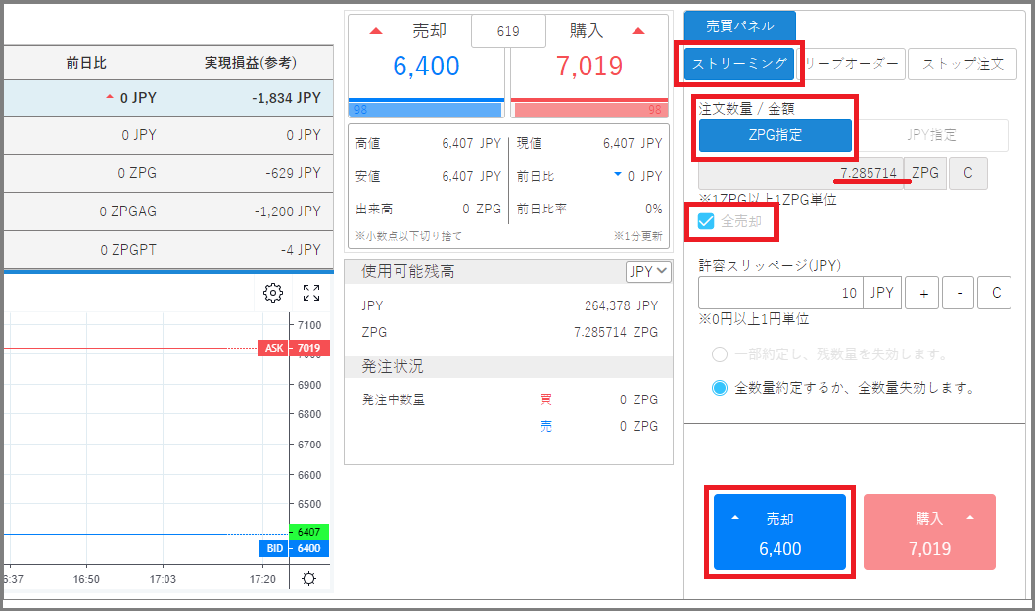Screen dimensions: 1035x611
Task: Expand the chart to fullscreen
Action: coord(310,293)
